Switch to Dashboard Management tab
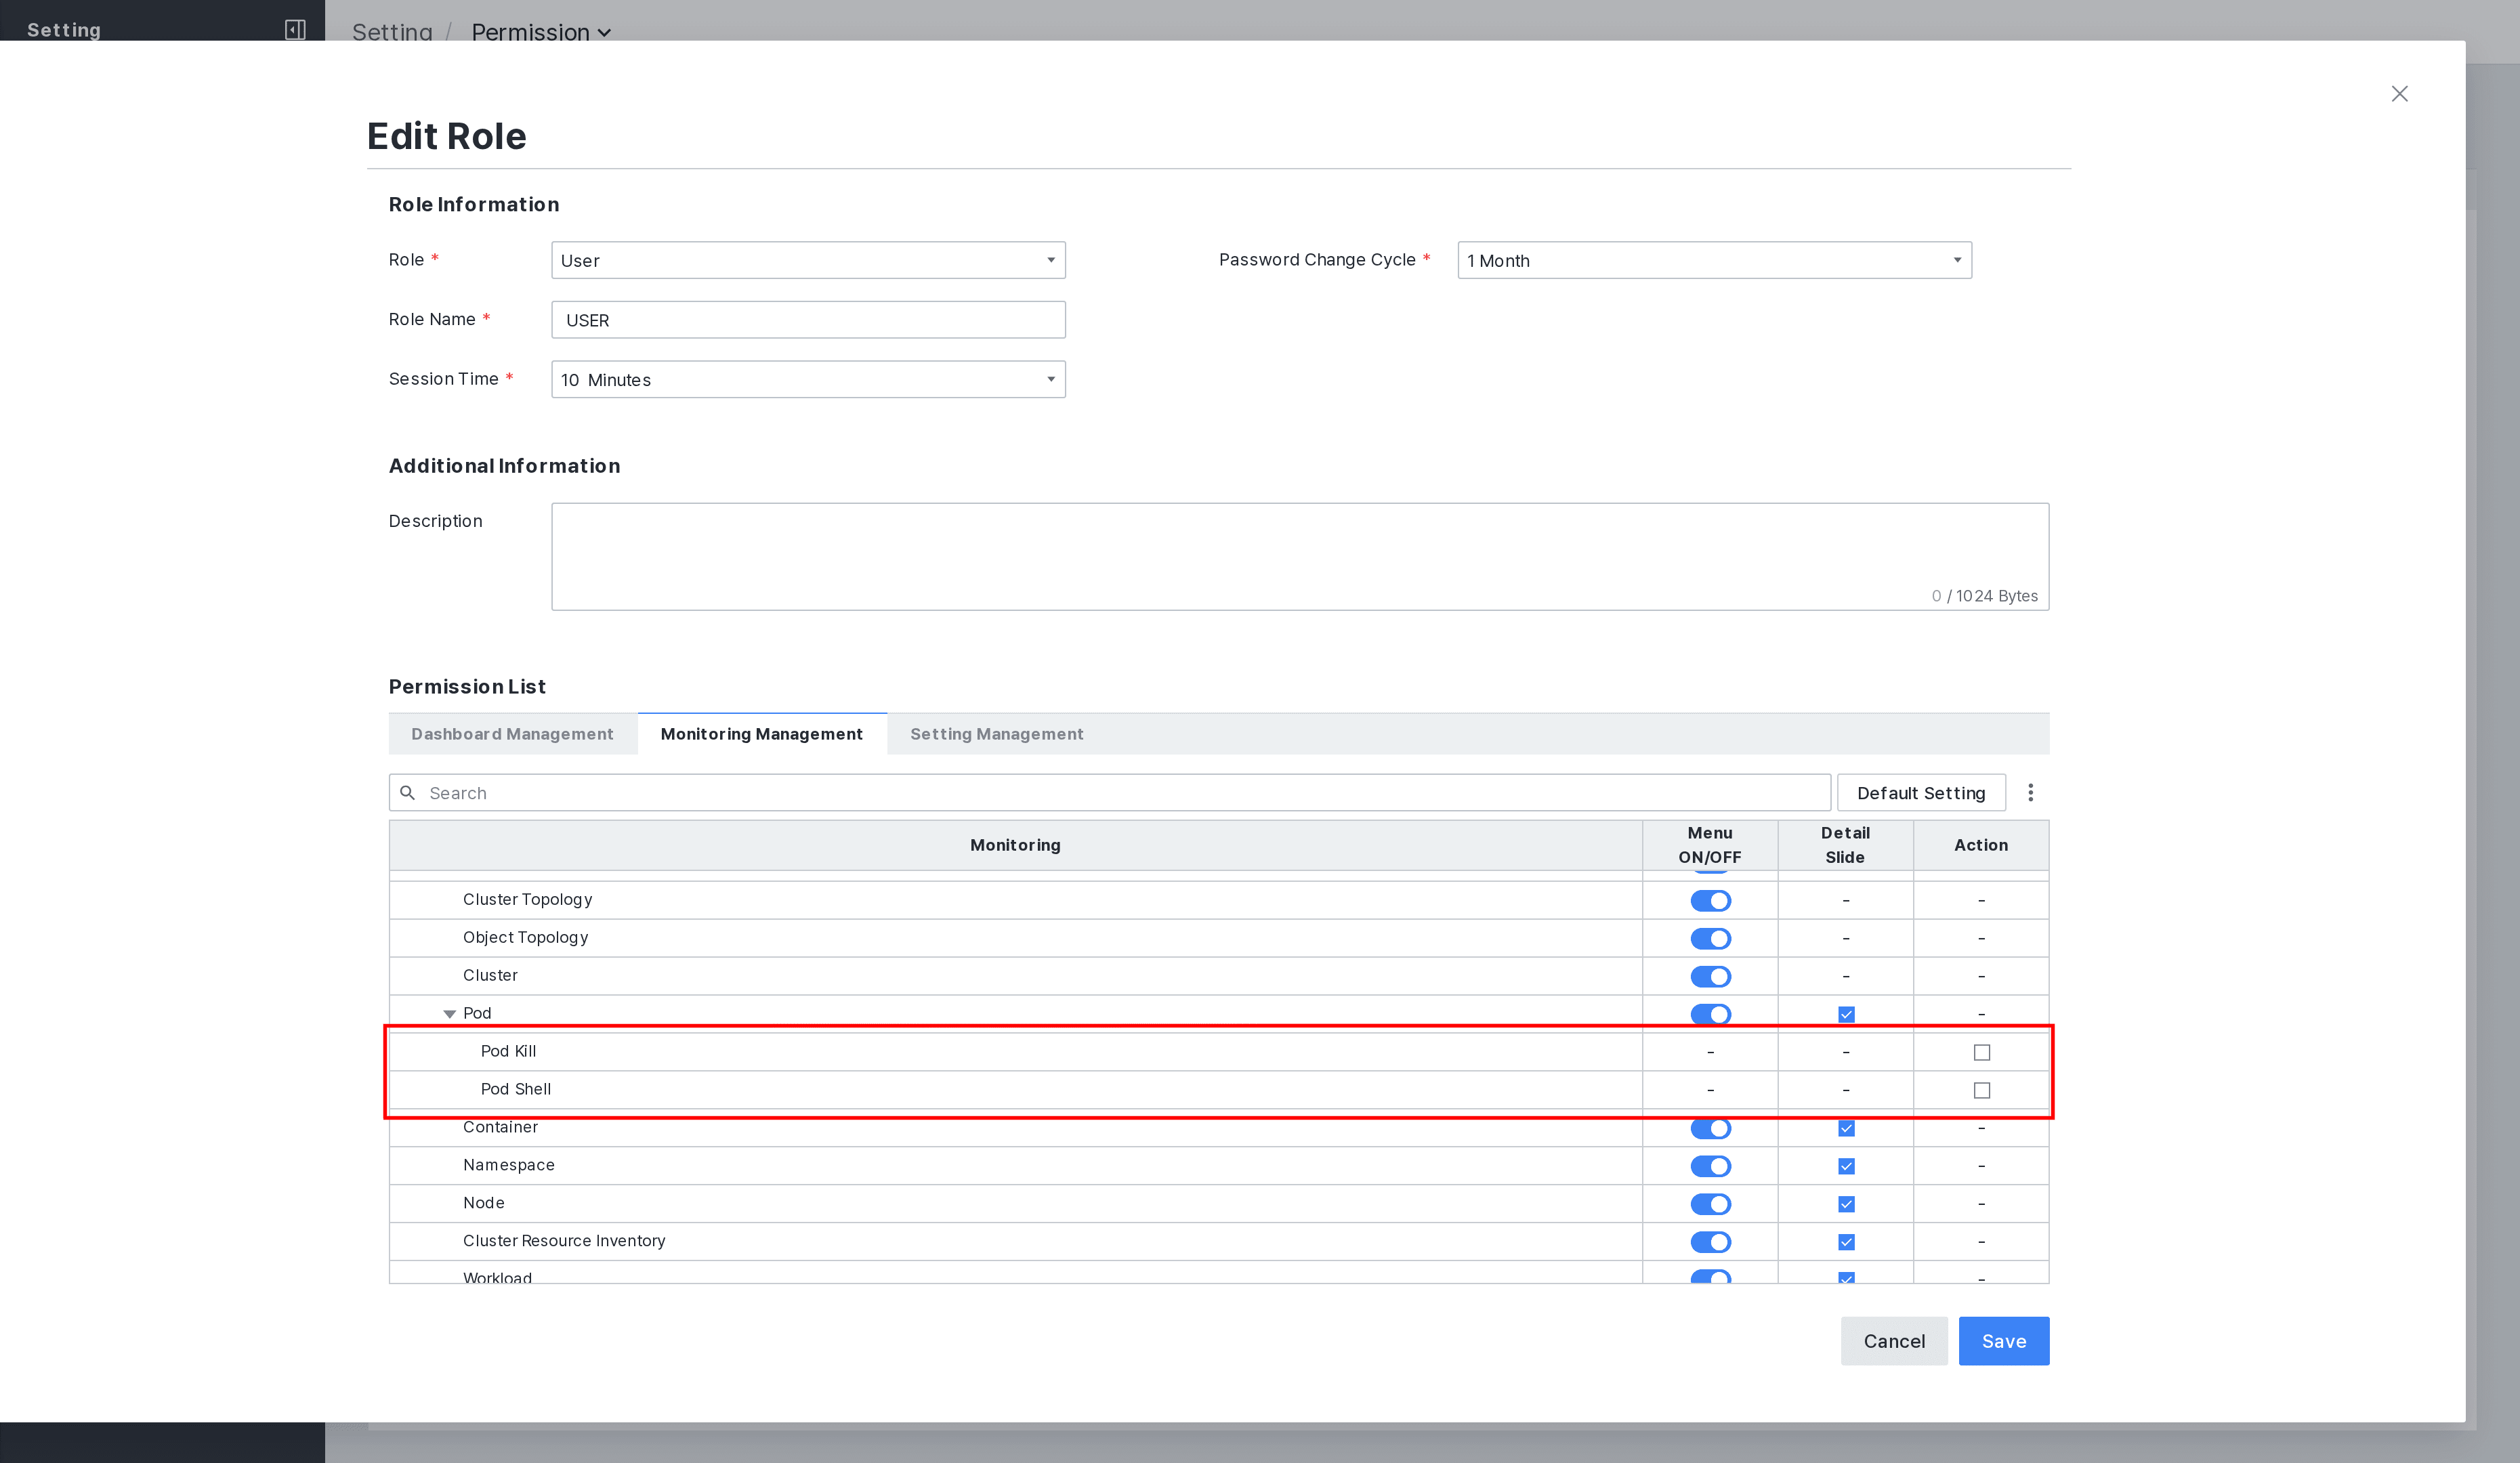Image resolution: width=2520 pixels, height=1463 pixels. coord(512,734)
